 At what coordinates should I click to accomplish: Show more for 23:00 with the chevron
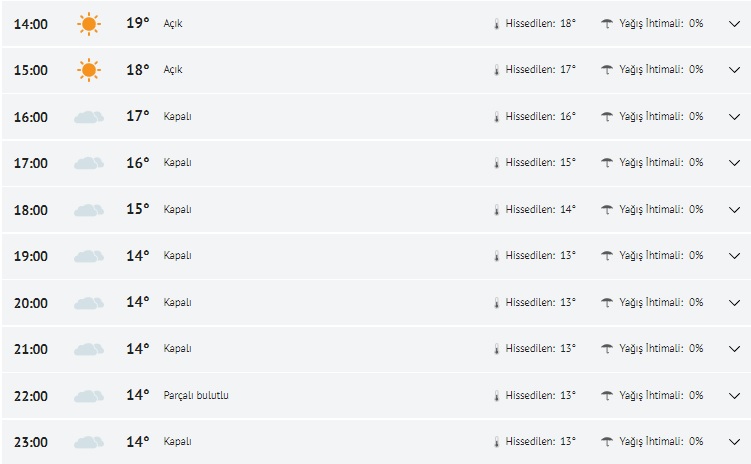[734, 441]
